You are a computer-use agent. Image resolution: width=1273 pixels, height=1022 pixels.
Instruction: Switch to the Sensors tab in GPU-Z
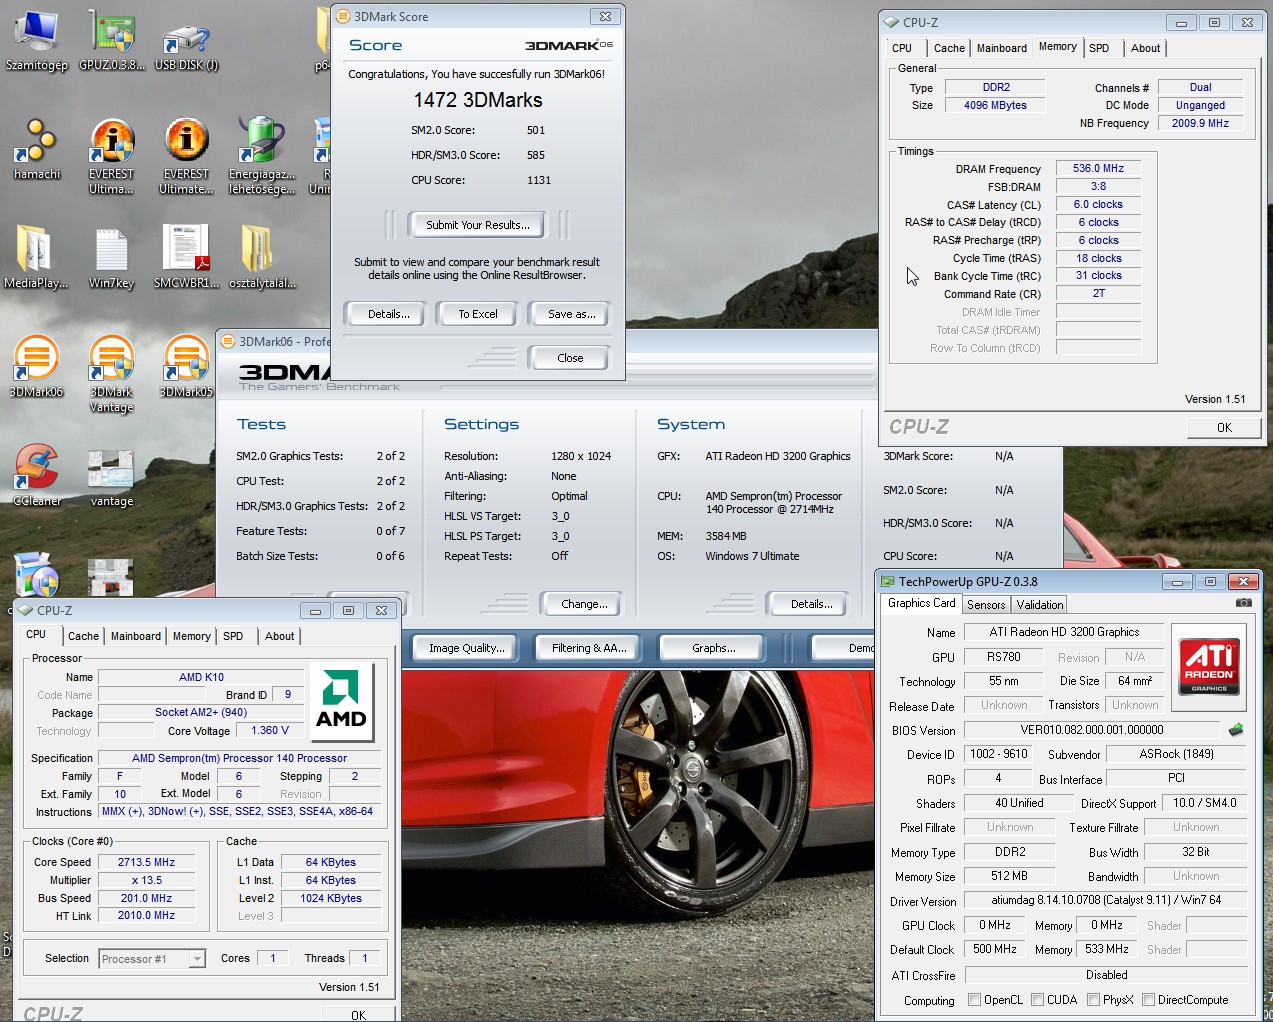(986, 605)
